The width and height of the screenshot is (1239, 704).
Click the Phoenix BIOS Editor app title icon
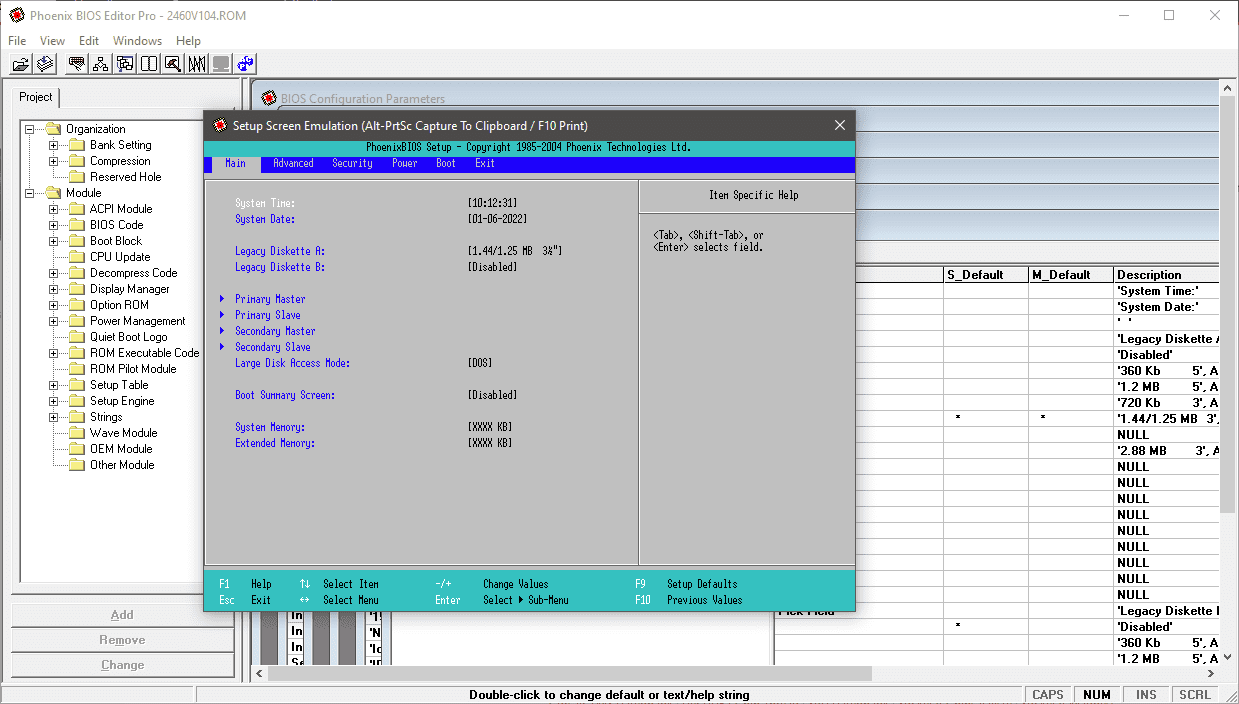point(16,15)
